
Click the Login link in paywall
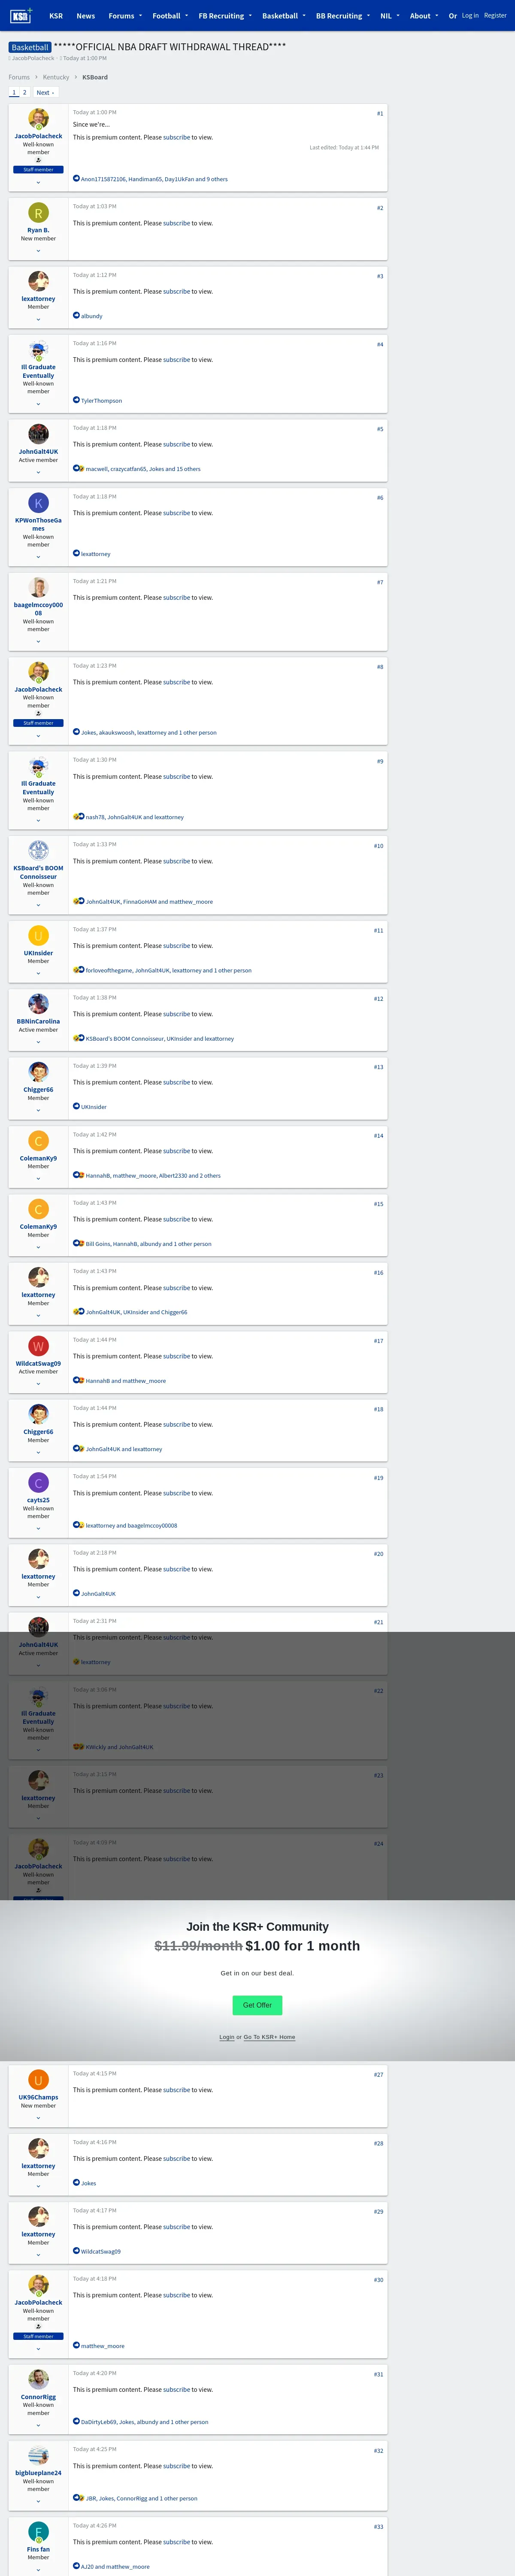click(227, 2037)
